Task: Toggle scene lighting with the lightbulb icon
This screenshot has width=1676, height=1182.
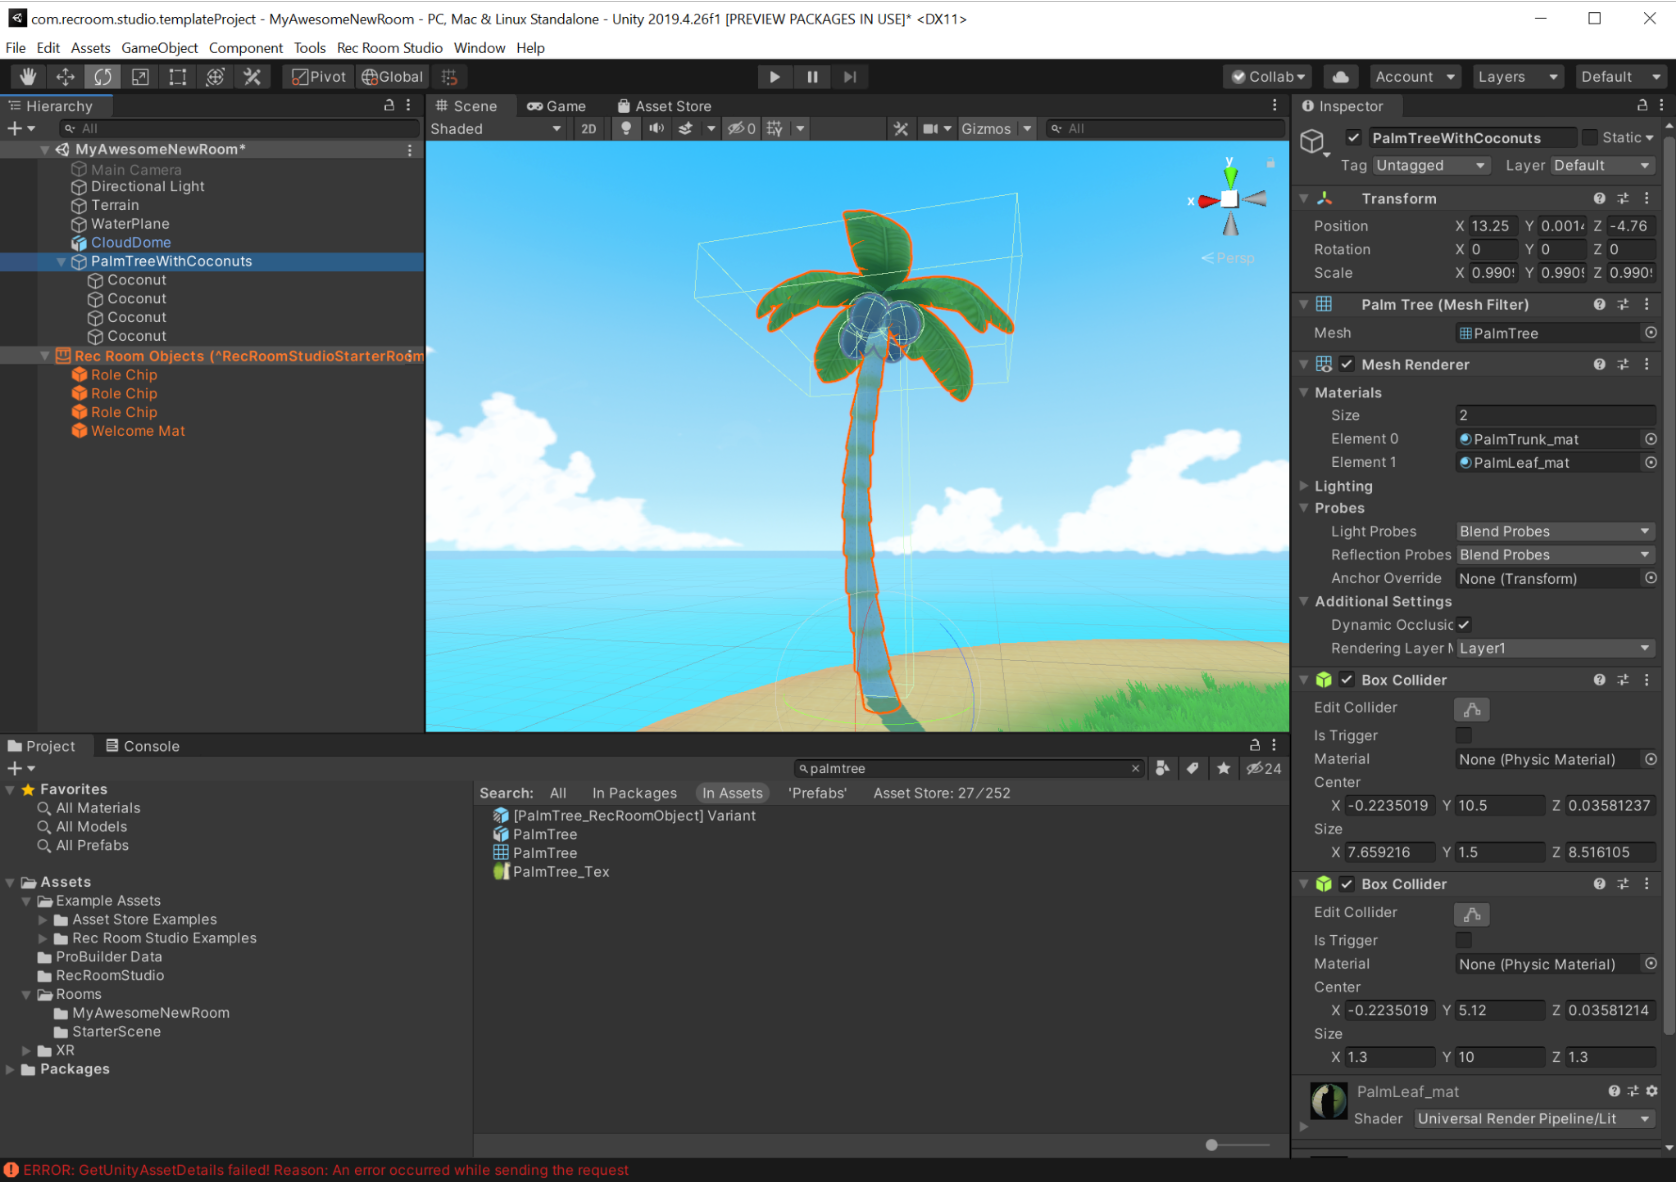Action: click(x=626, y=129)
